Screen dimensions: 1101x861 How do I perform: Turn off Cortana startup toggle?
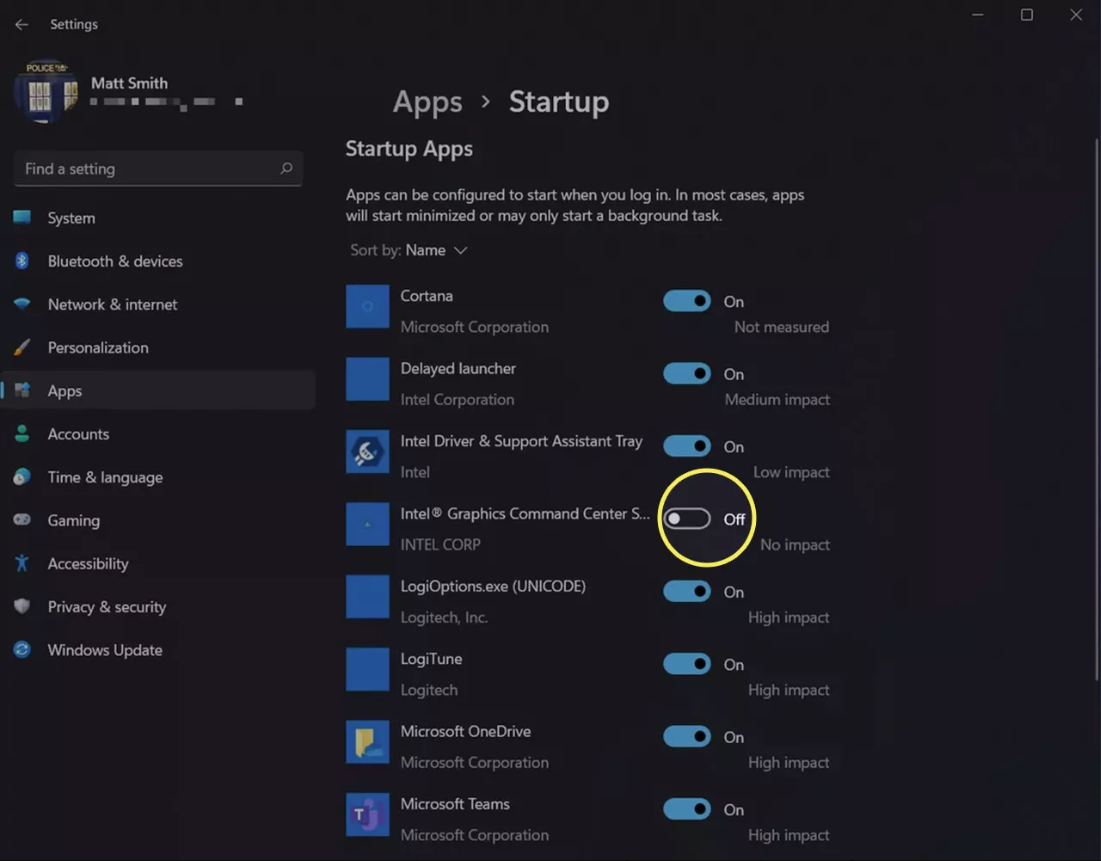point(687,301)
